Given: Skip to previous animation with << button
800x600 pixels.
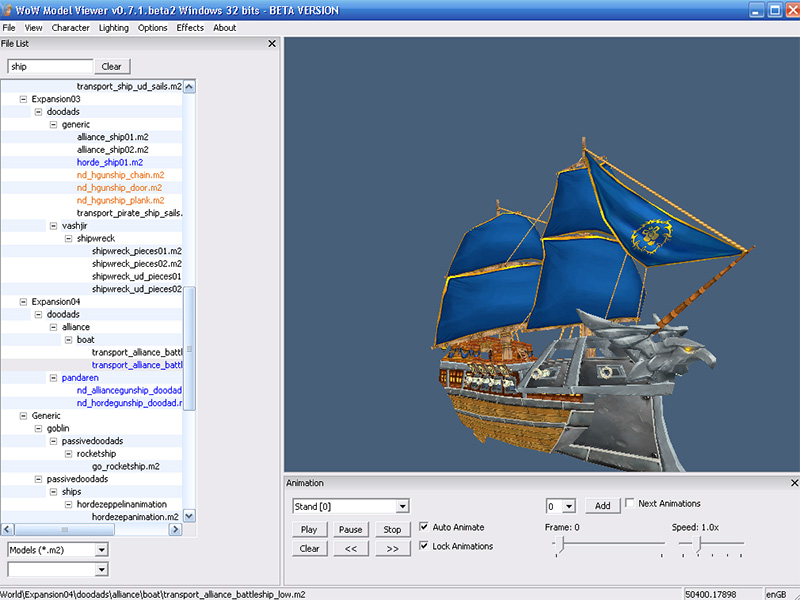Looking at the screenshot, I should pyautogui.click(x=351, y=549).
